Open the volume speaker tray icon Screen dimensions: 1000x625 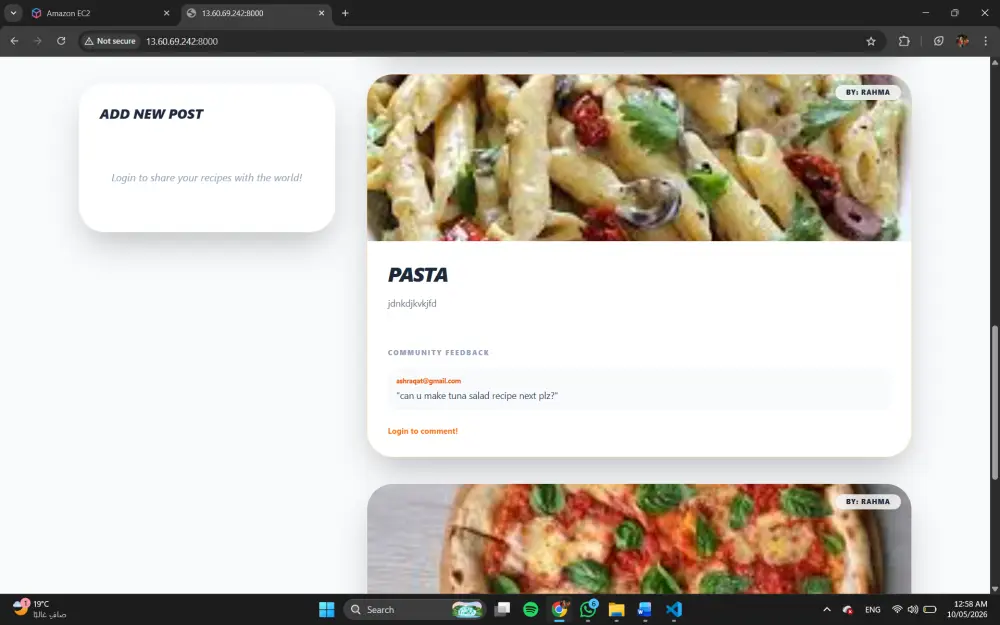pyautogui.click(x=913, y=610)
